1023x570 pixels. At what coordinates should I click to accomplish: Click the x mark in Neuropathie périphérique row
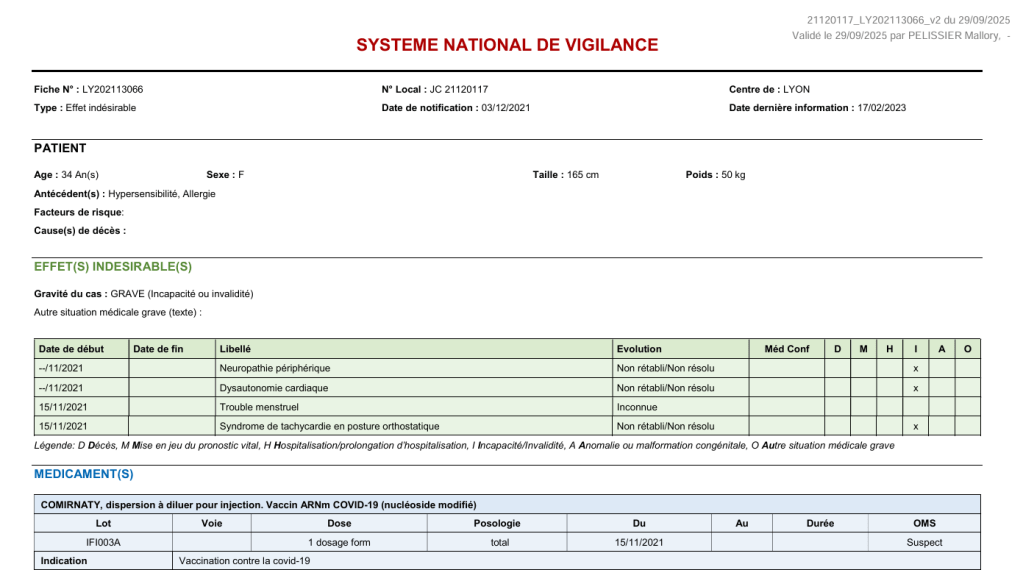(x=915, y=368)
